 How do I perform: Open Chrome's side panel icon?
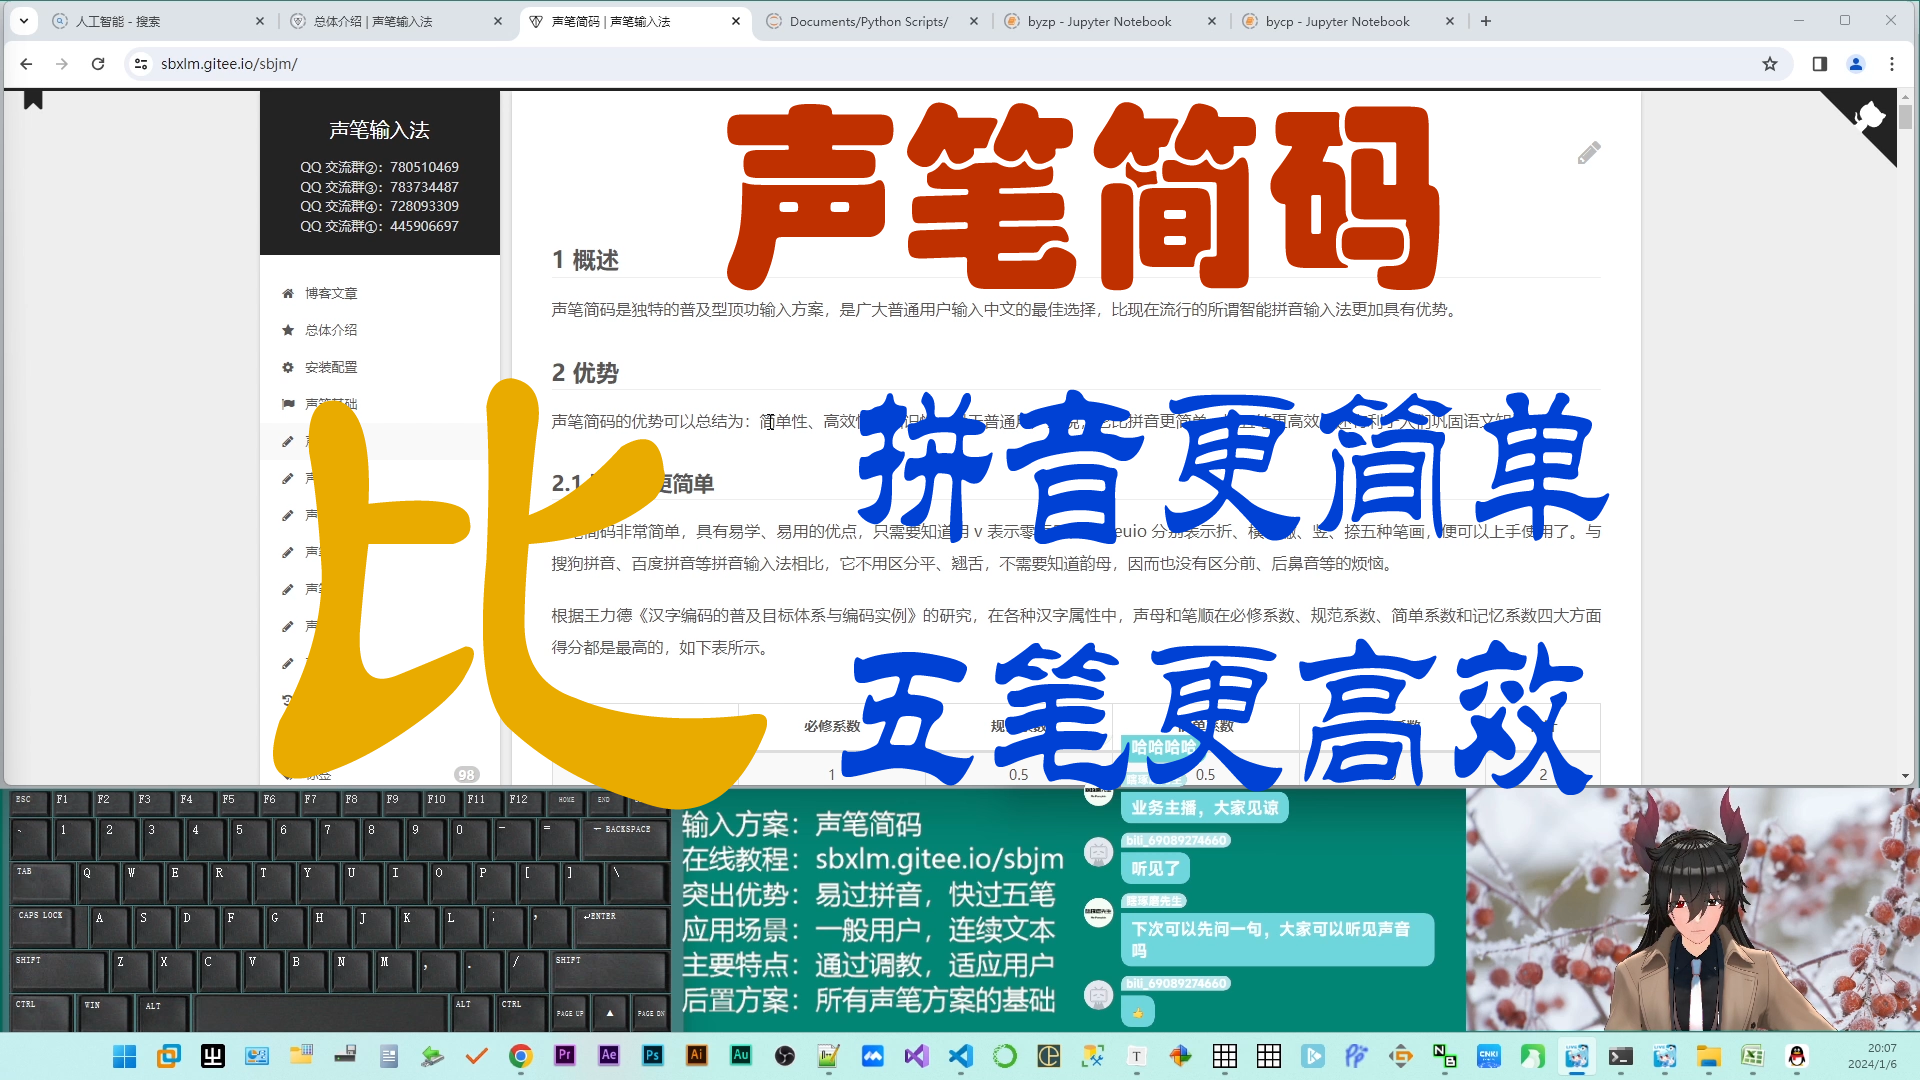tap(1820, 64)
